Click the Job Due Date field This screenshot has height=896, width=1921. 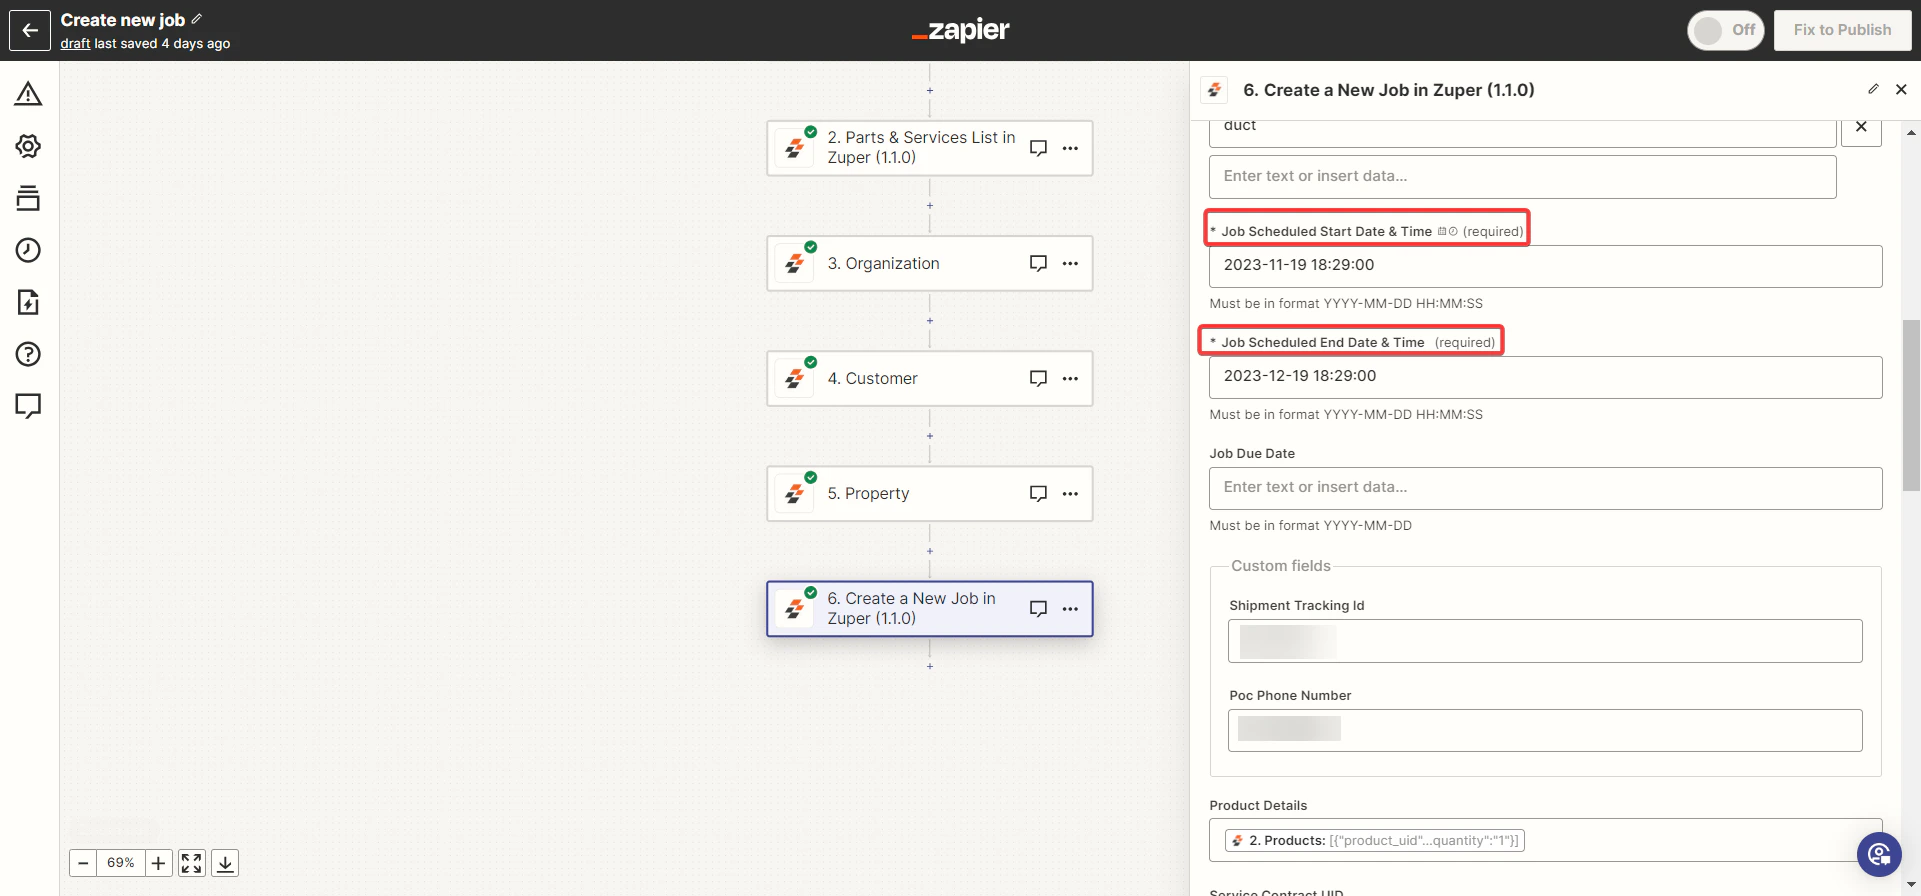[1545, 488]
